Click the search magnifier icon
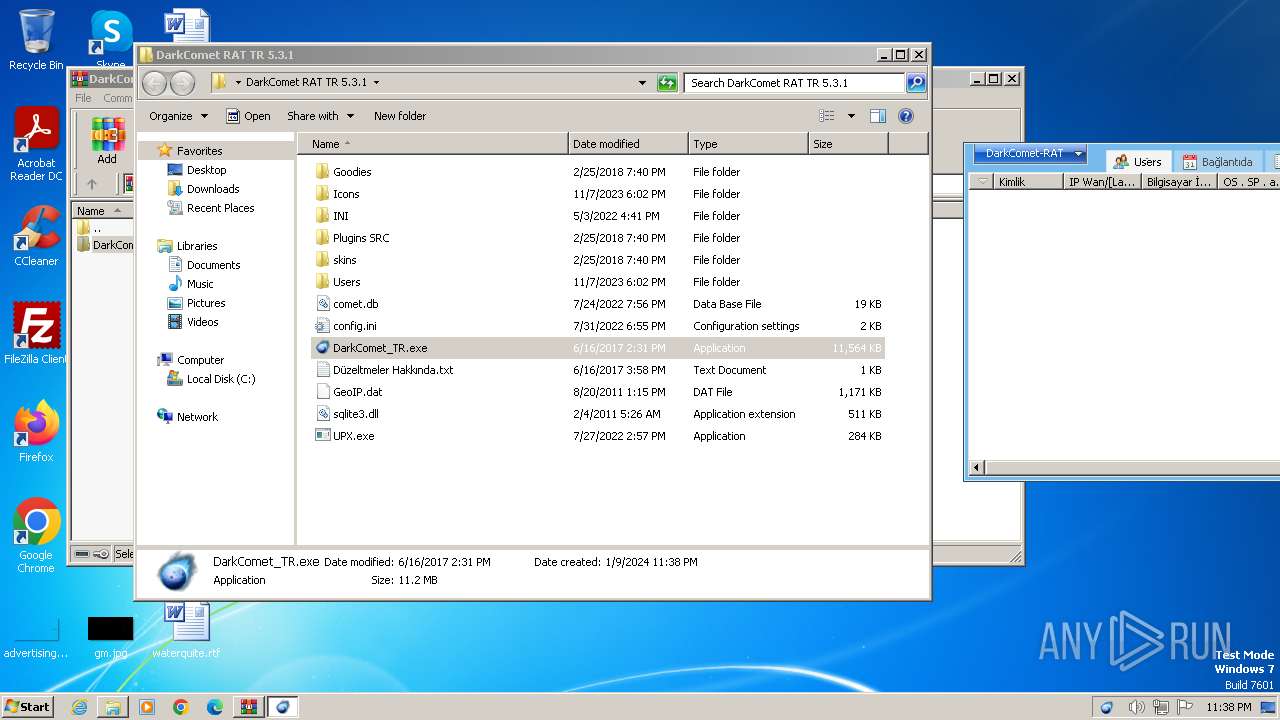The height and width of the screenshot is (720, 1280). [915, 83]
